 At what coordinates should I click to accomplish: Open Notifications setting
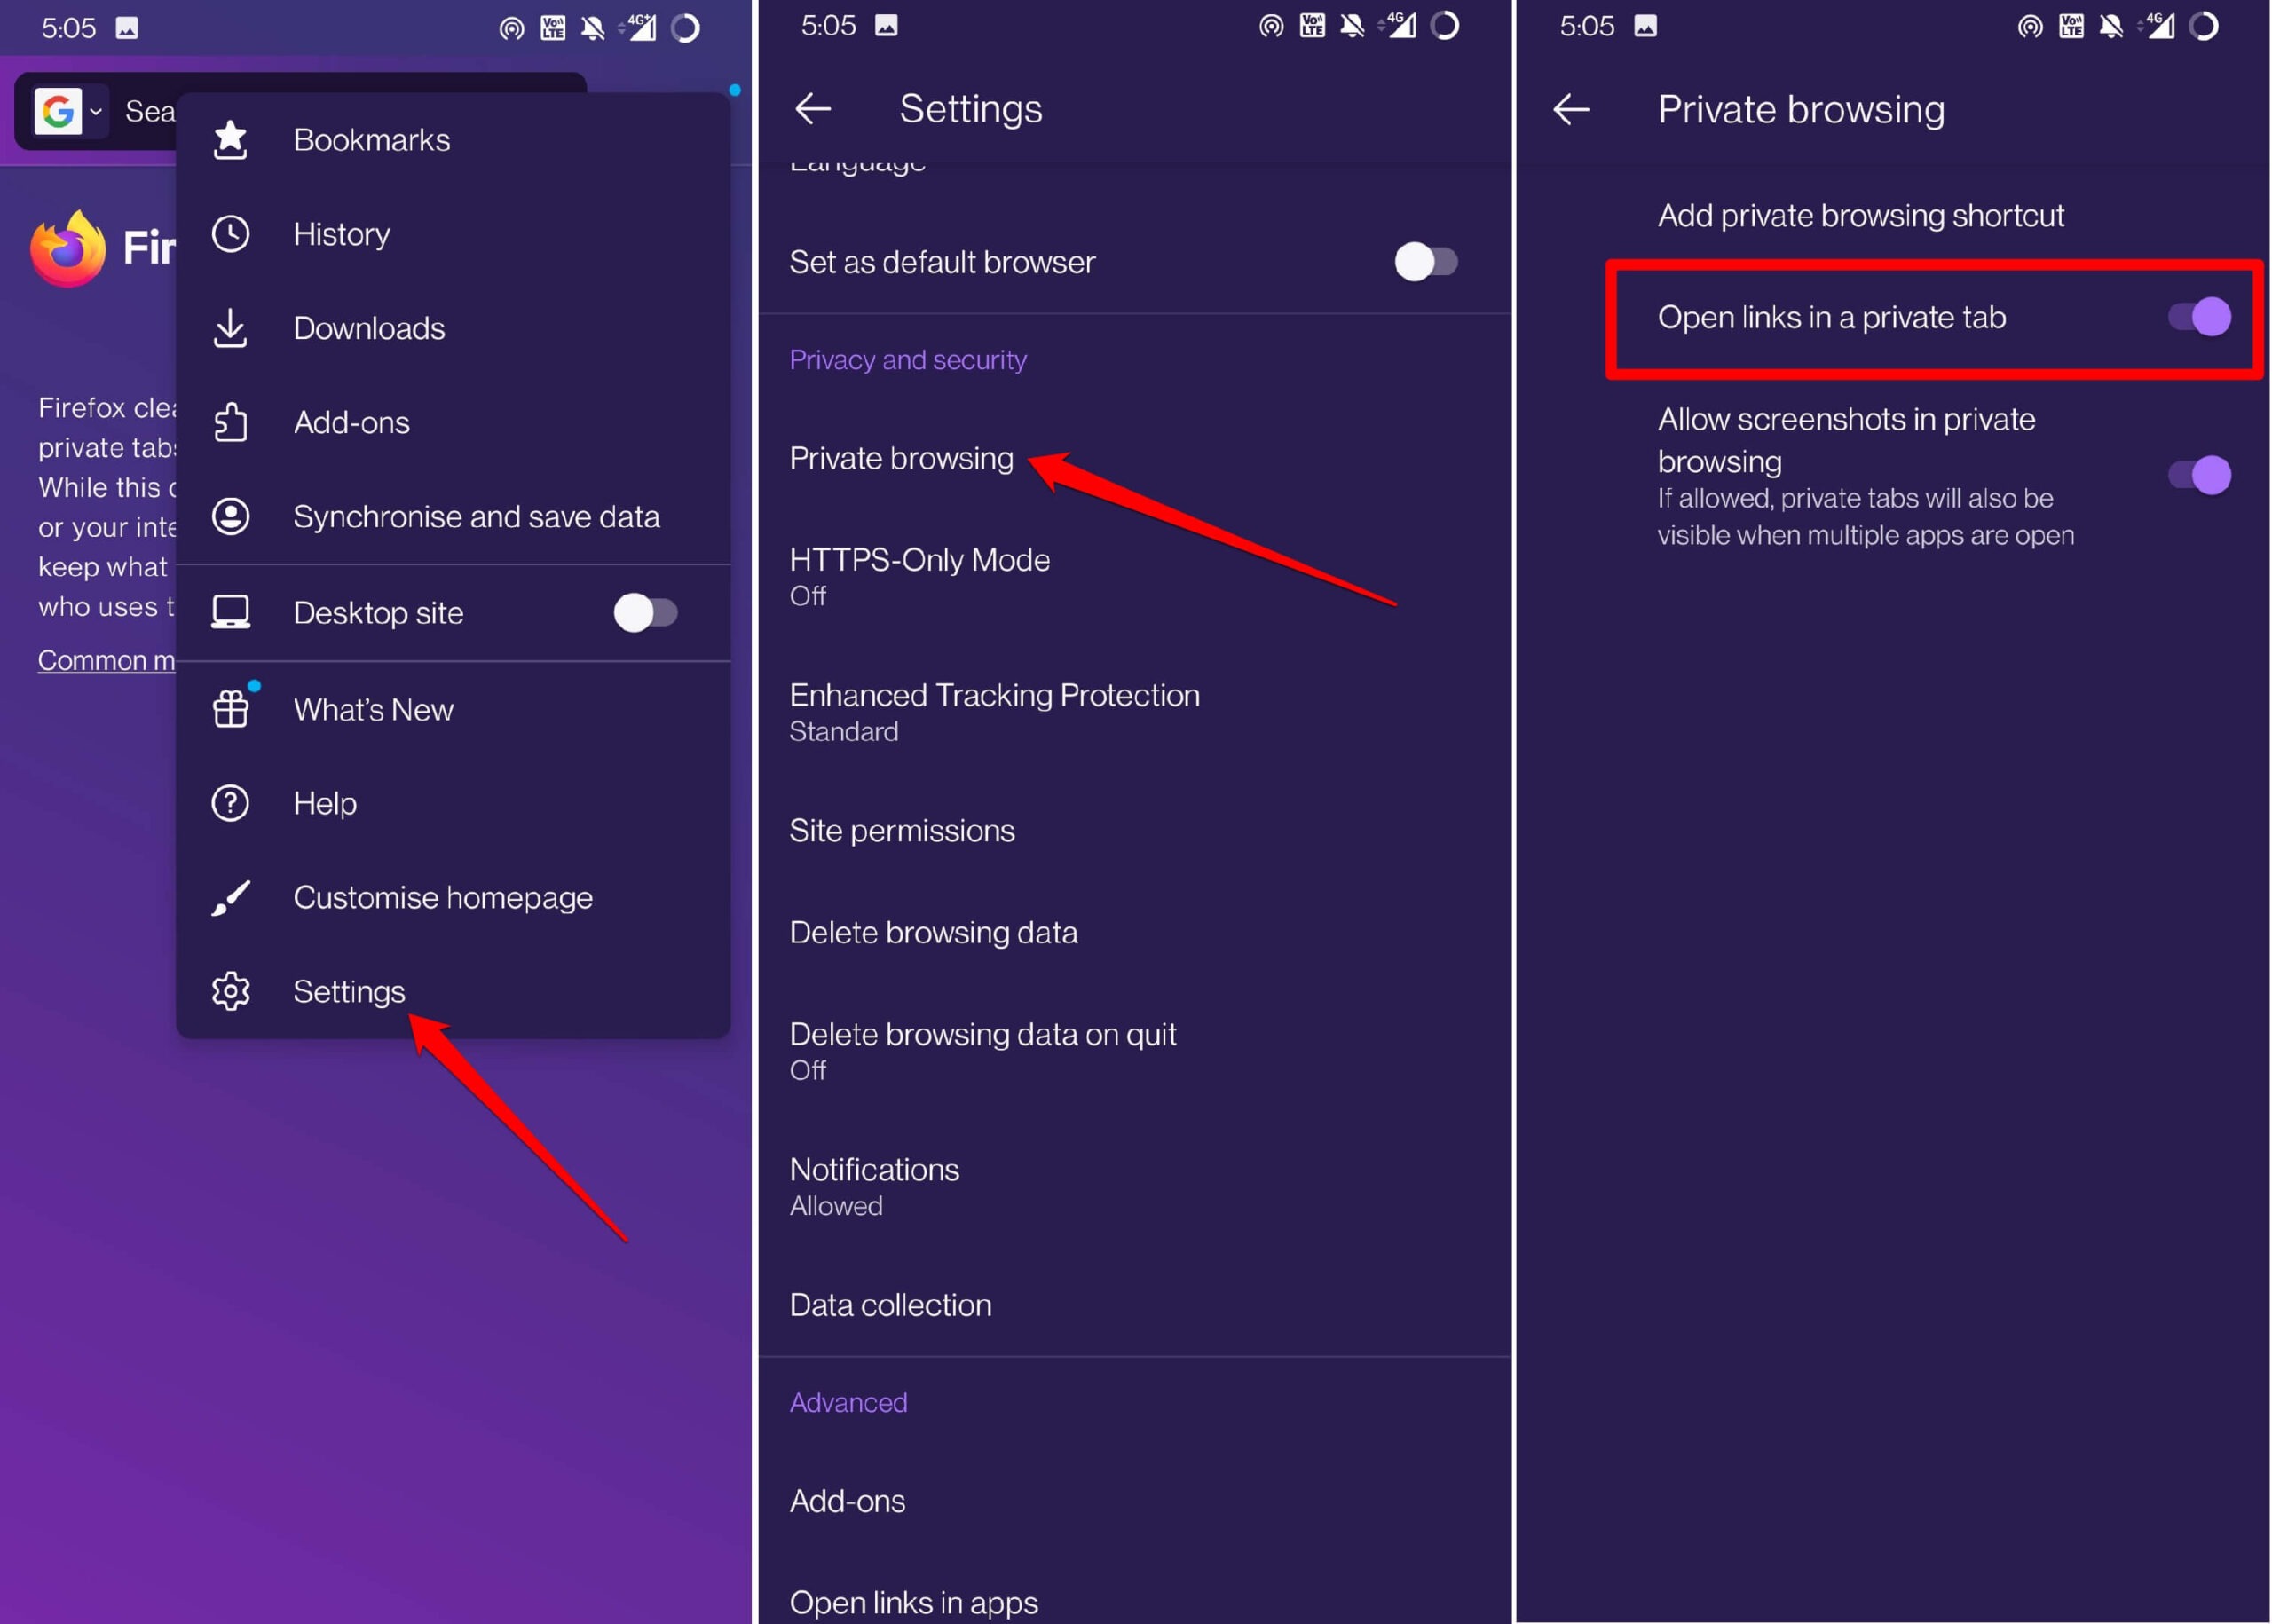pyautogui.click(x=1135, y=1186)
